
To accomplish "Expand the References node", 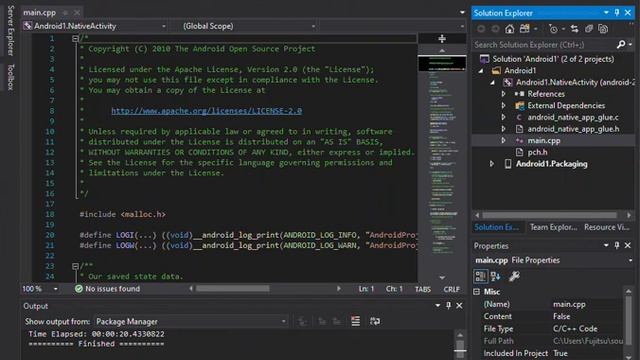I will coord(503,94).
